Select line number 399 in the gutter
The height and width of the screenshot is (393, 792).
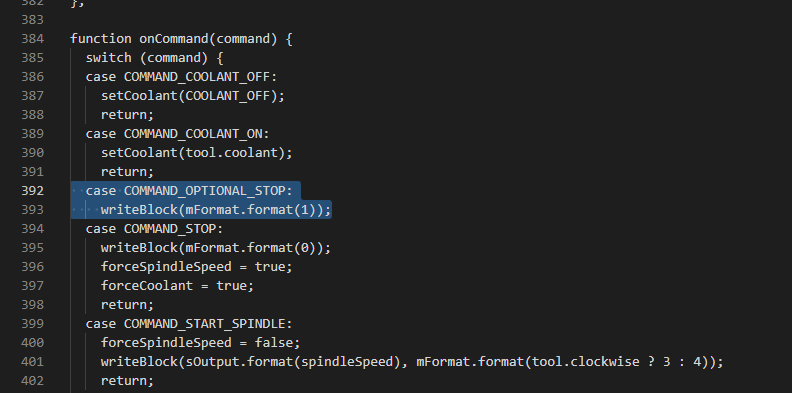pos(32,324)
